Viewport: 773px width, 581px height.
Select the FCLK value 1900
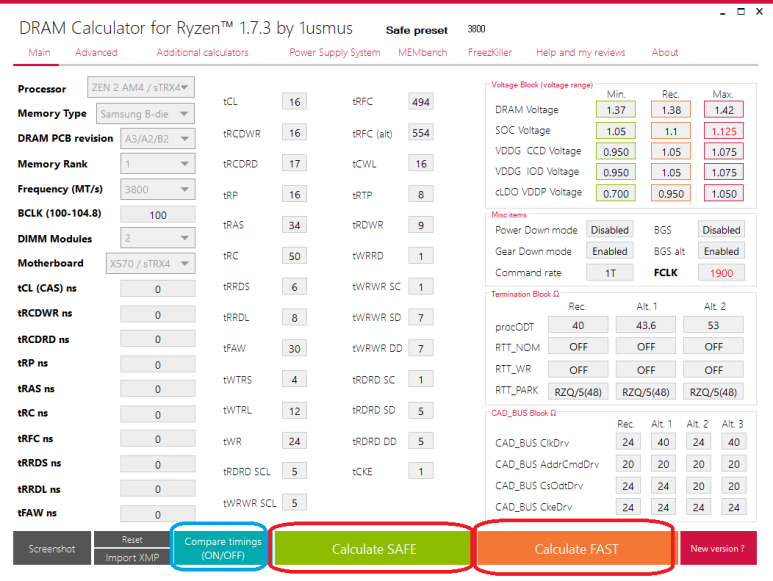click(x=721, y=273)
